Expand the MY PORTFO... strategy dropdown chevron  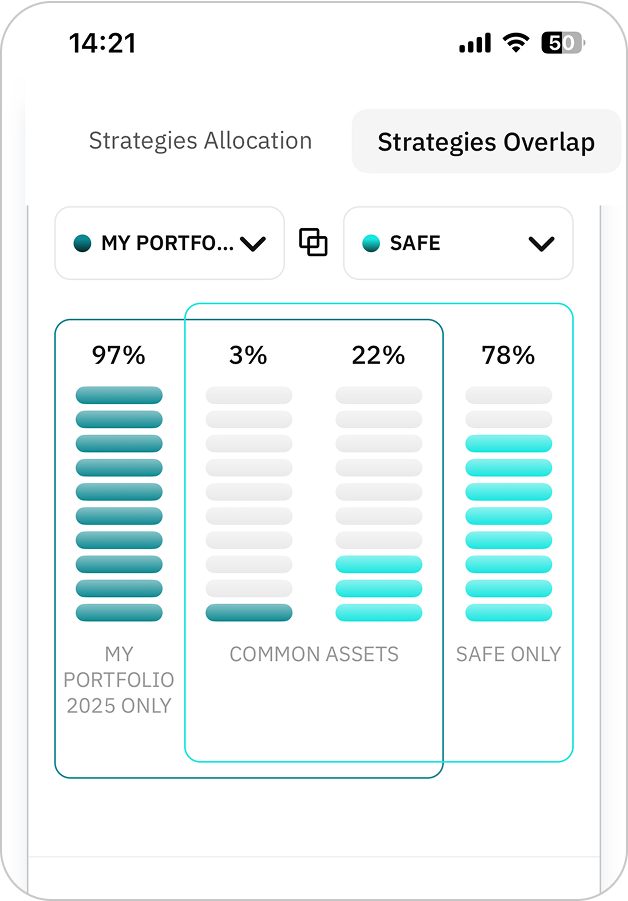[x=253, y=243]
